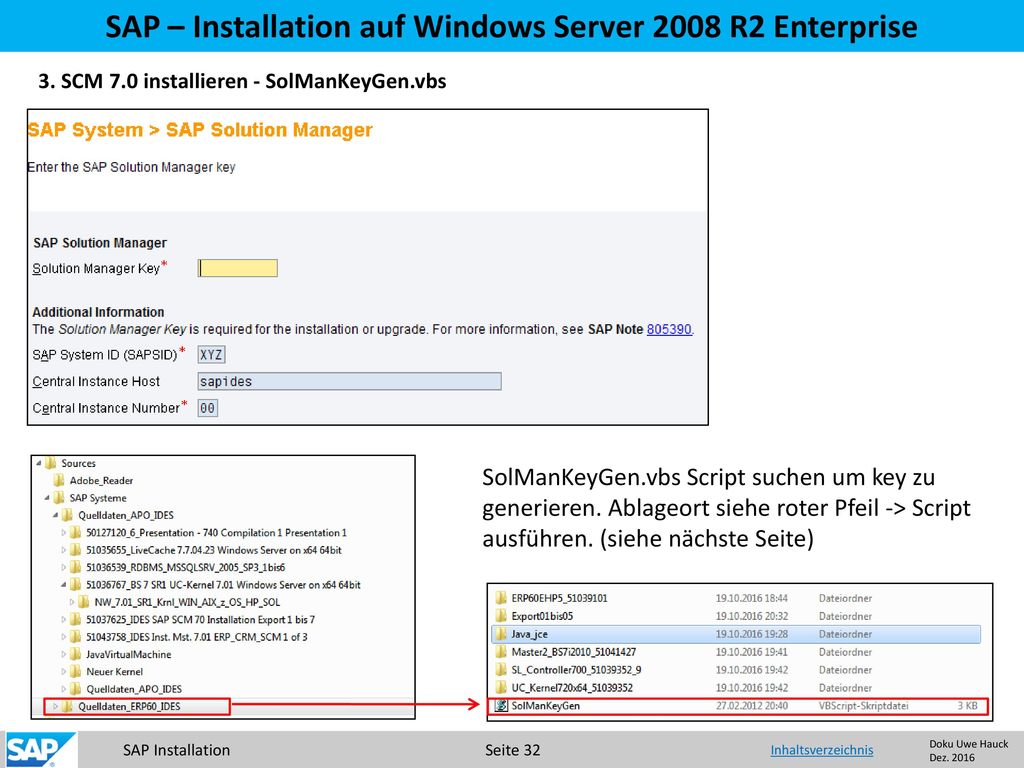Screen dimensions: 1024x768
Task: Select the SolManKeyGen file name
Action: pyautogui.click(x=545, y=705)
